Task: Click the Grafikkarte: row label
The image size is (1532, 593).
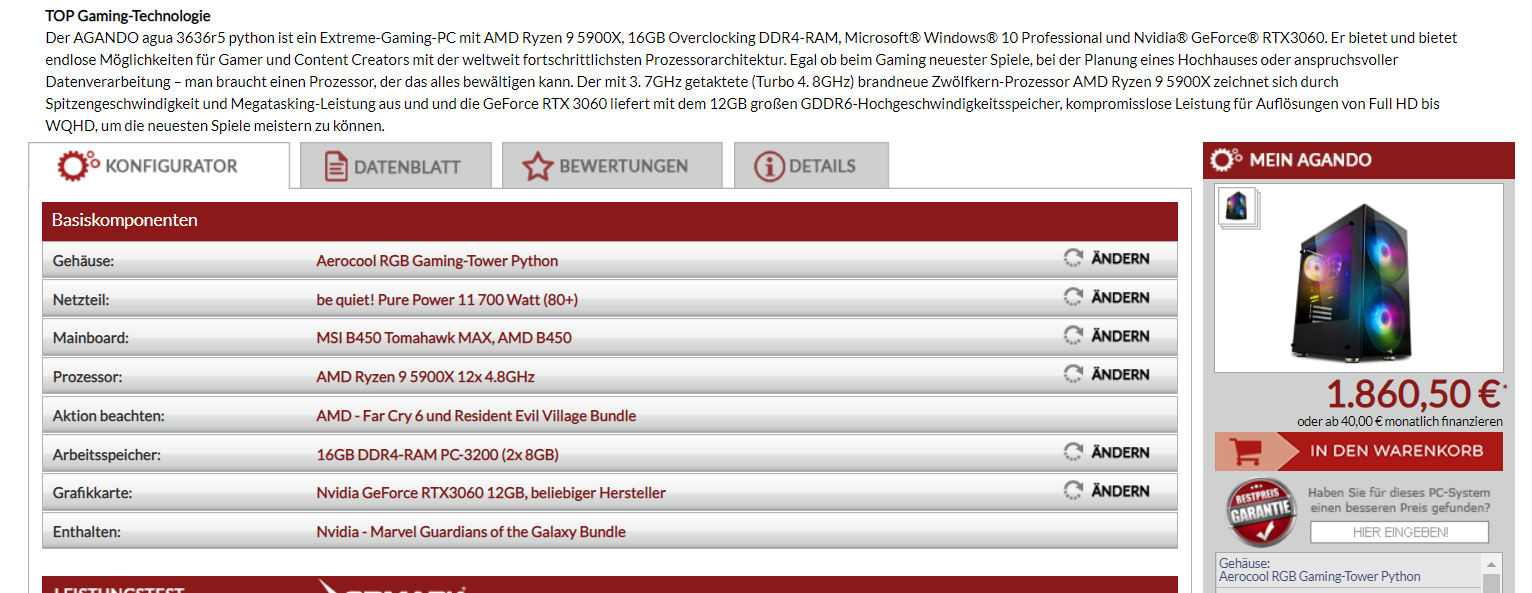Action: [93, 493]
